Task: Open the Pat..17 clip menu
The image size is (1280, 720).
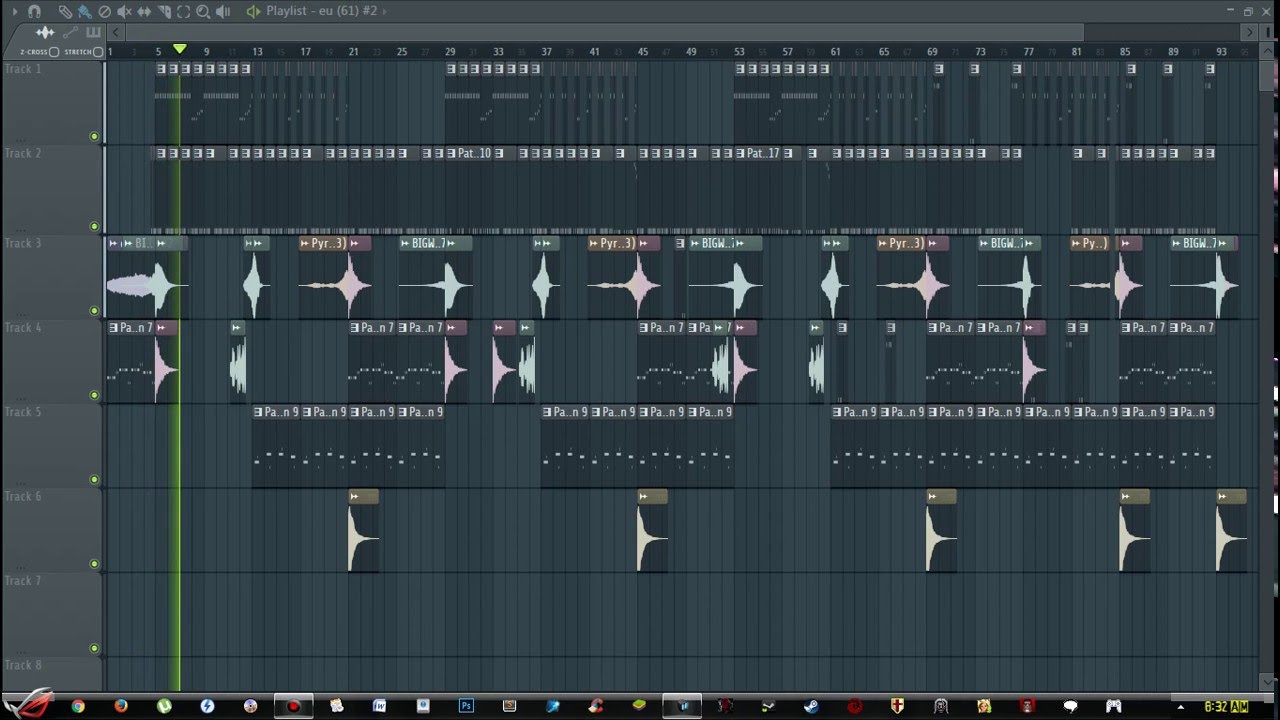Action: tap(741, 153)
